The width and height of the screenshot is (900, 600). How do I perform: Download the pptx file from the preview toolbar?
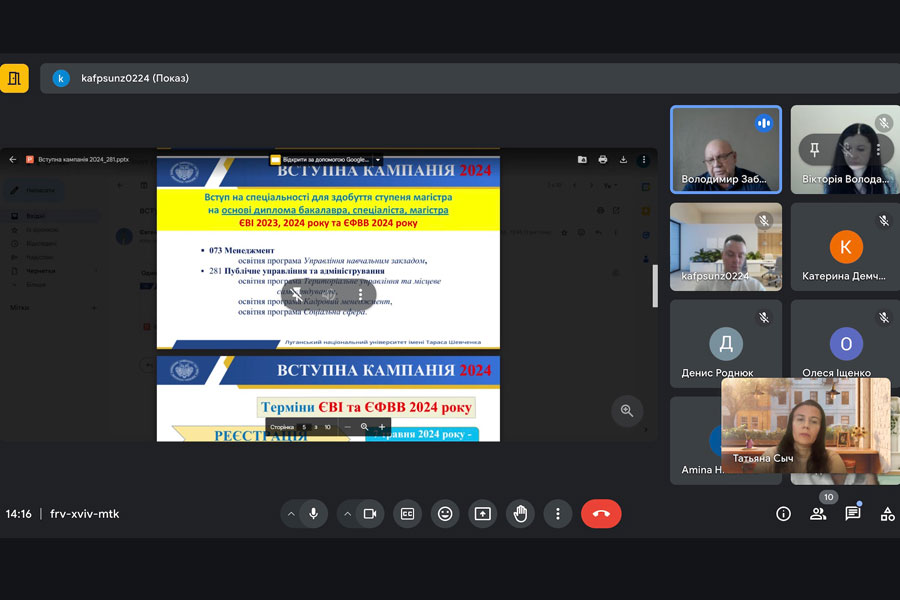coord(623,160)
